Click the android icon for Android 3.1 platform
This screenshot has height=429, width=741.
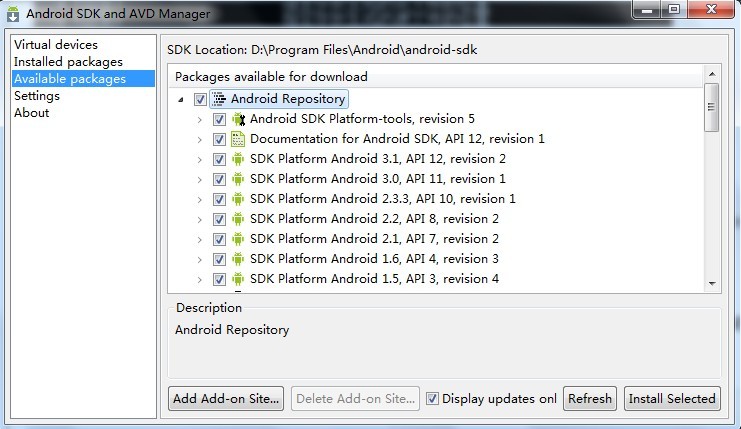(238, 159)
